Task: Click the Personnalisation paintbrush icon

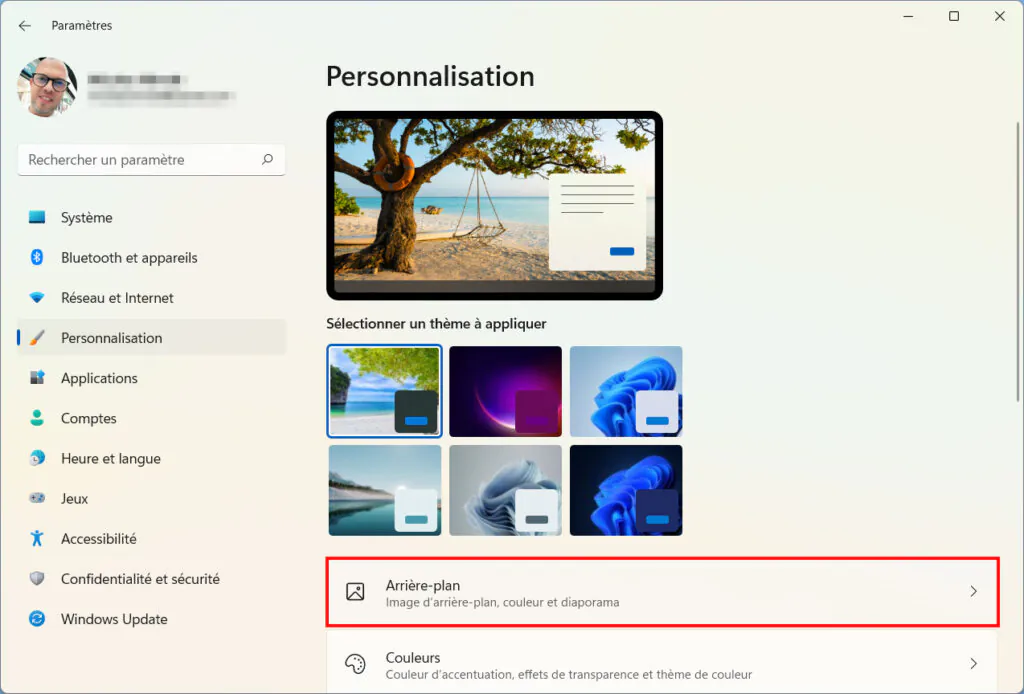Action: (37, 338)
